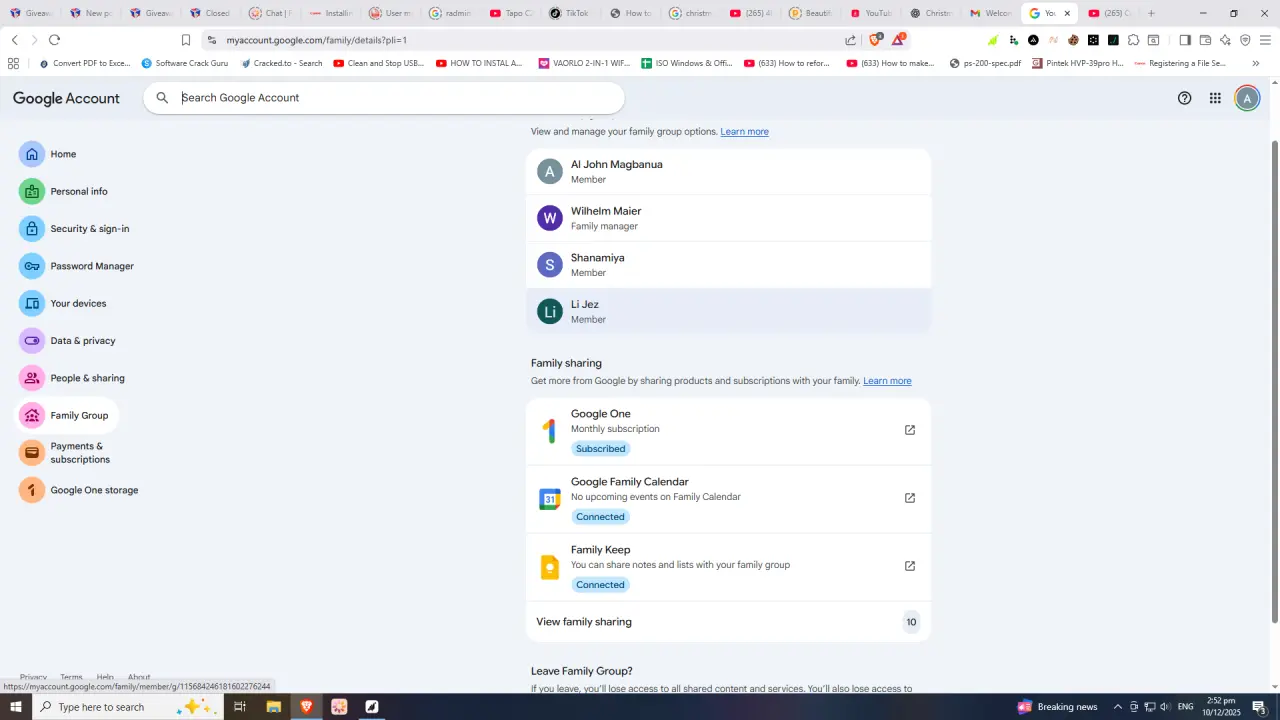Open Software Crack Guru bookmark
The width and height of the screenshot is (1280, 720).
pyautogui.click(x=185, y=63)
